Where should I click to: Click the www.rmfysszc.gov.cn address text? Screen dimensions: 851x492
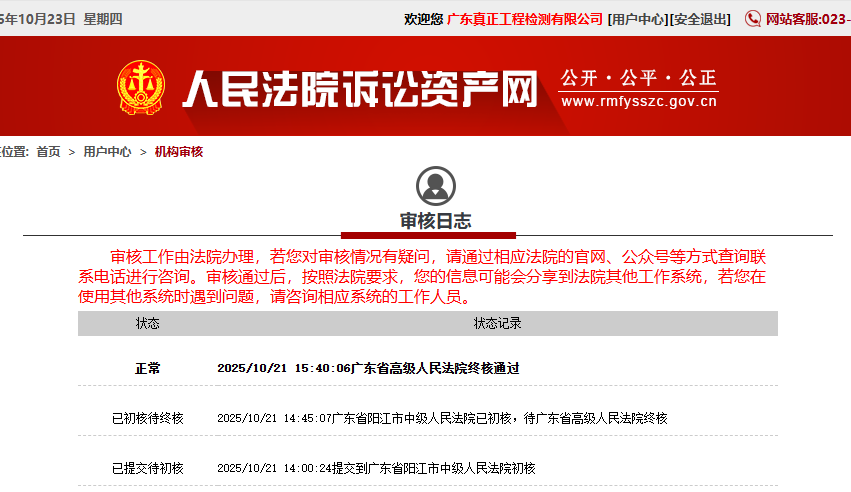[639, 101]
